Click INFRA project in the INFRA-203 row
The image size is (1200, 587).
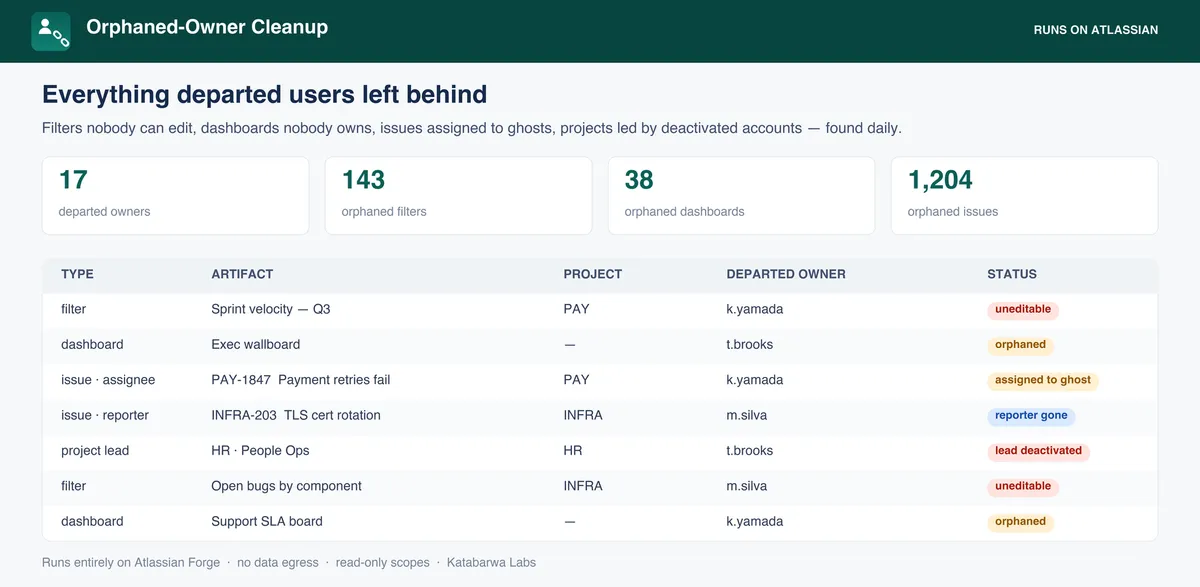point(583,415)
